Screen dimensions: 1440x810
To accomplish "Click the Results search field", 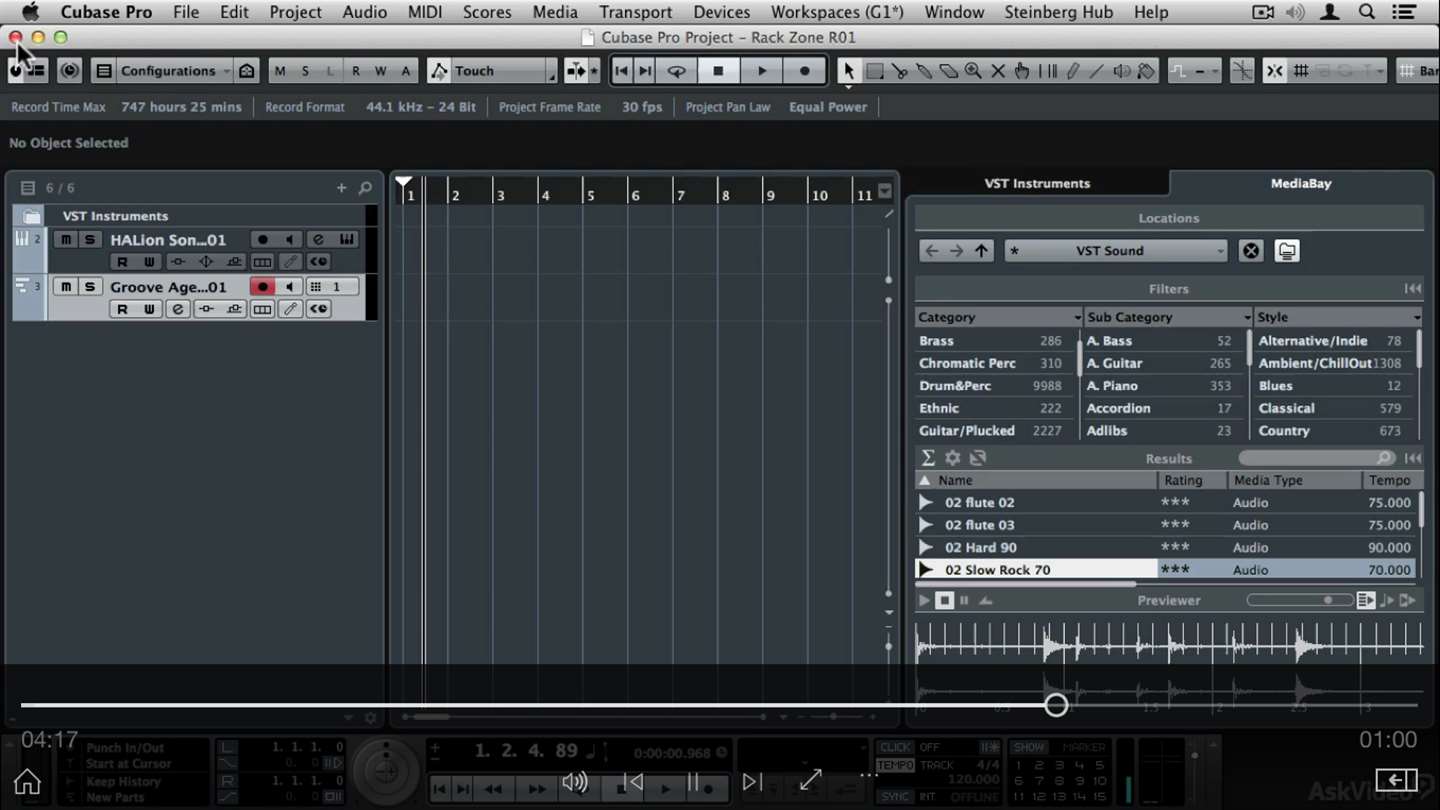I will (1316, 458).
